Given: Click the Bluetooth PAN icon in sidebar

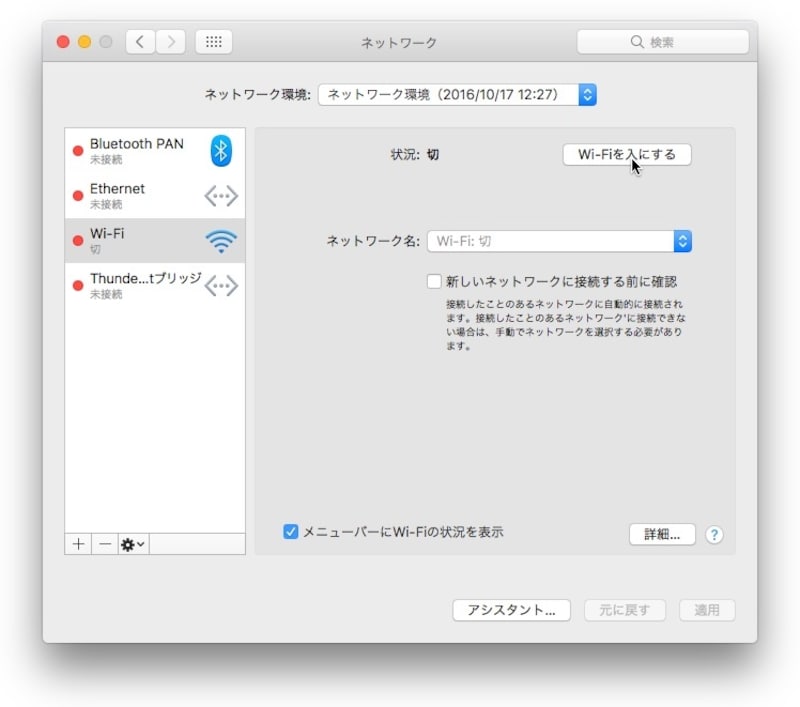Looking at the screenshot, I should (219, 150).
